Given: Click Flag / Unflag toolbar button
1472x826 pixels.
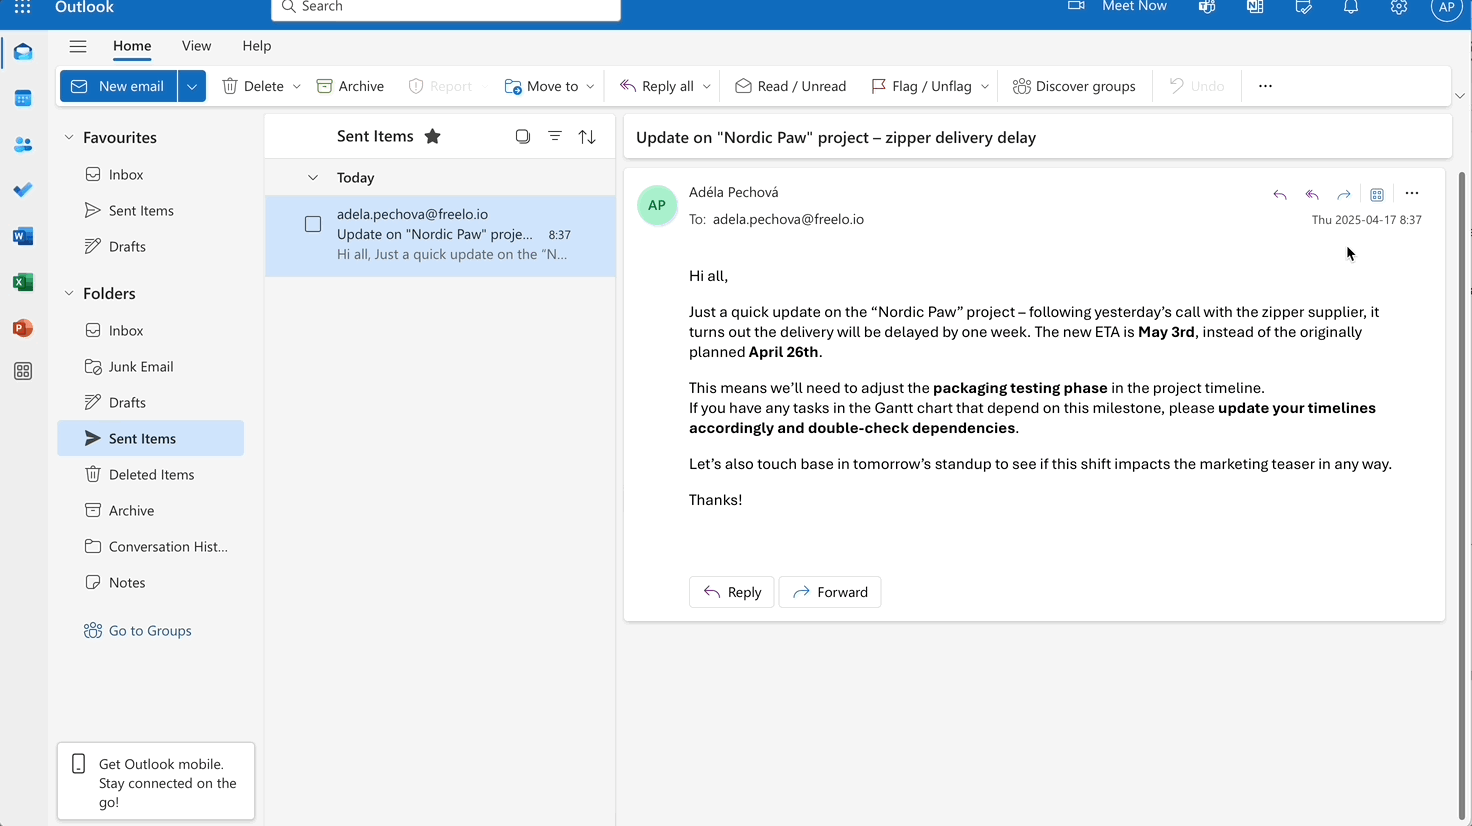Looking at the screenshot, I should point(921,86).
